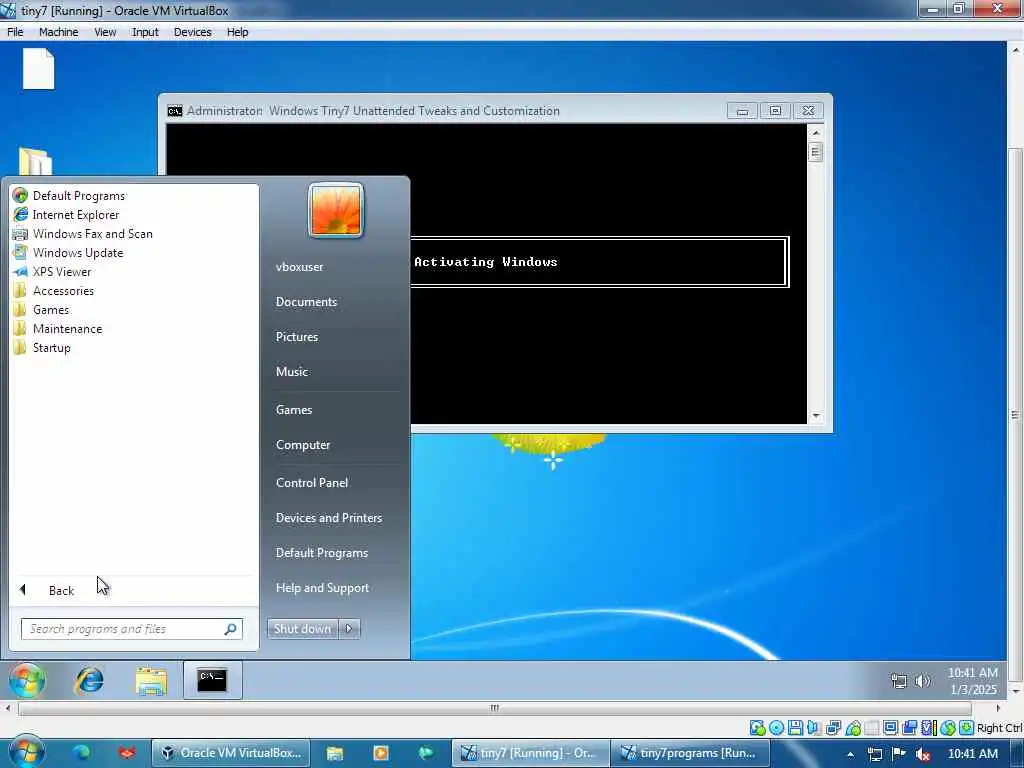
Task: Click host action center flag icon
Action: tap(899, 753)
